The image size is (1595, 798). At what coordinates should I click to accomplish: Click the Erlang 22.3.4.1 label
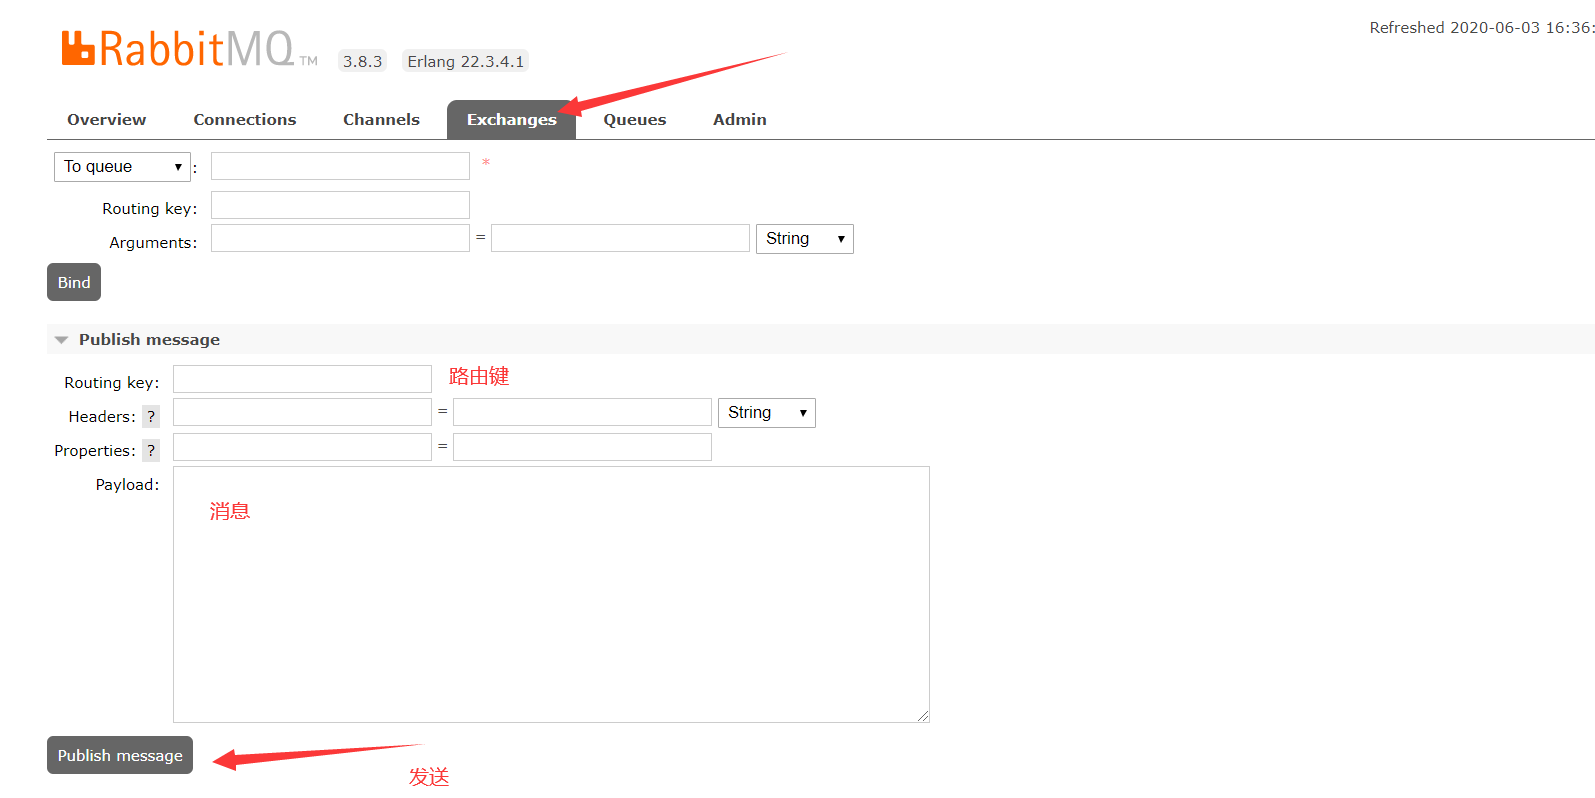[465, 61]
